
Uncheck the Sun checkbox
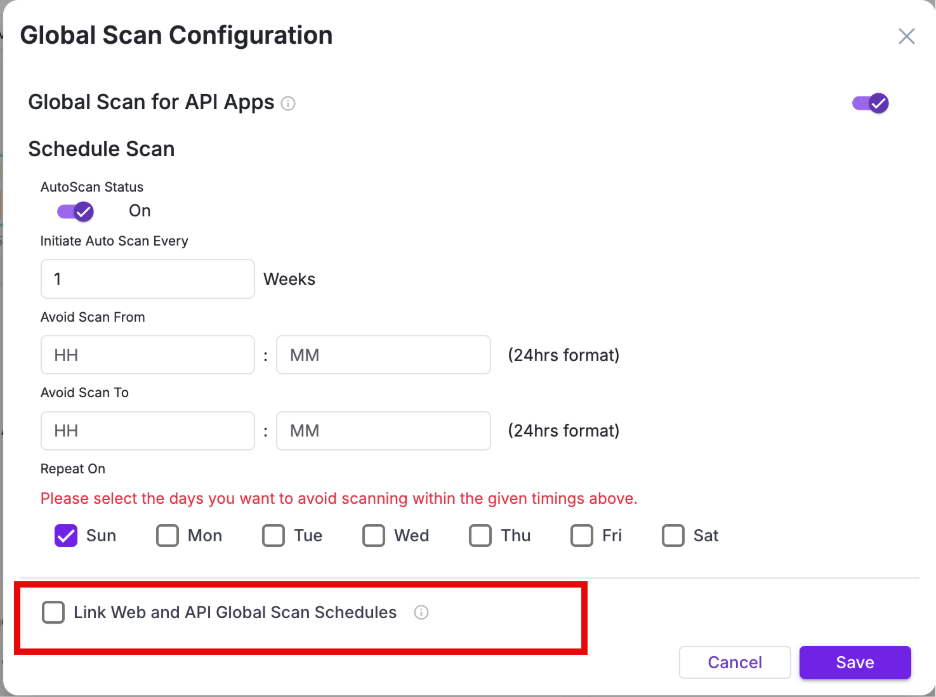coord(66,536)
